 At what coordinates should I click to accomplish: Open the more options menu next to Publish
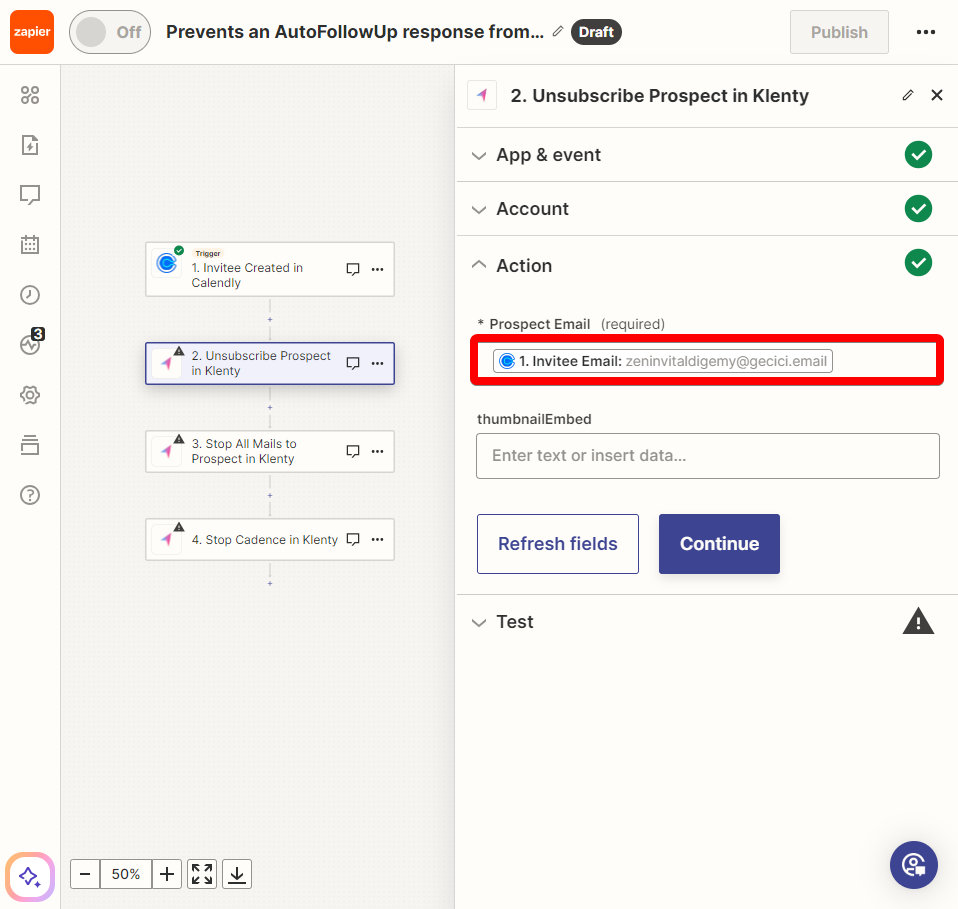(x=926, y=32)
